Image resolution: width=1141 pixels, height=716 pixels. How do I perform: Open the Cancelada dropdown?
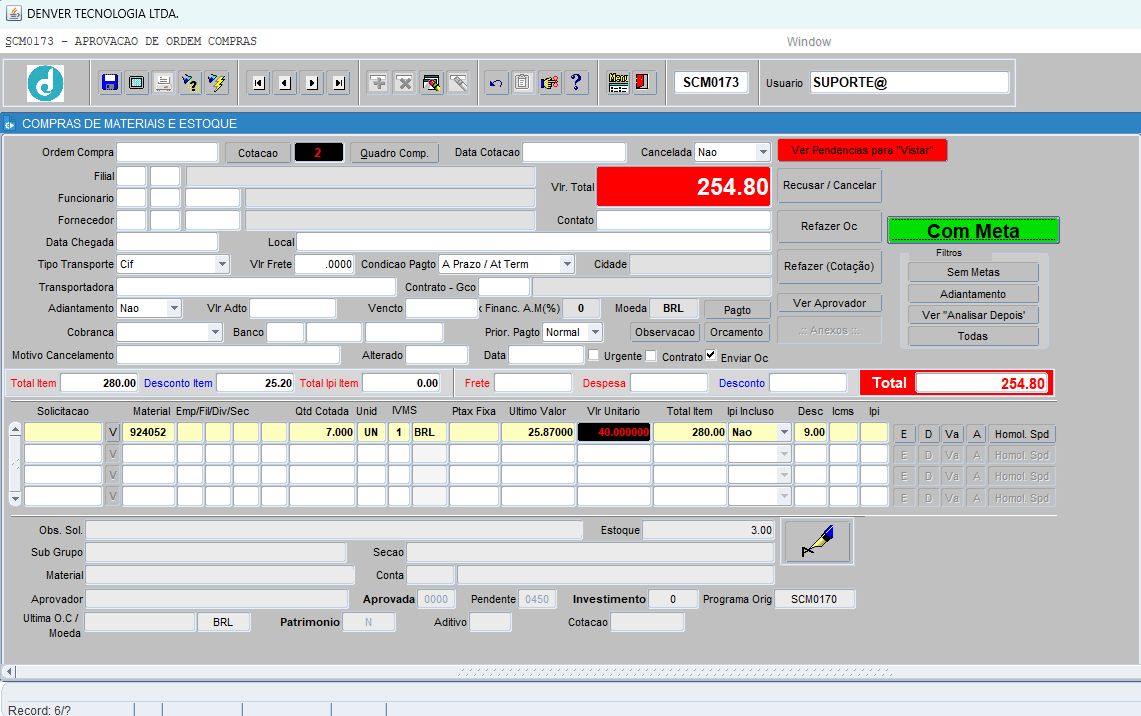[x=763, y=152]
